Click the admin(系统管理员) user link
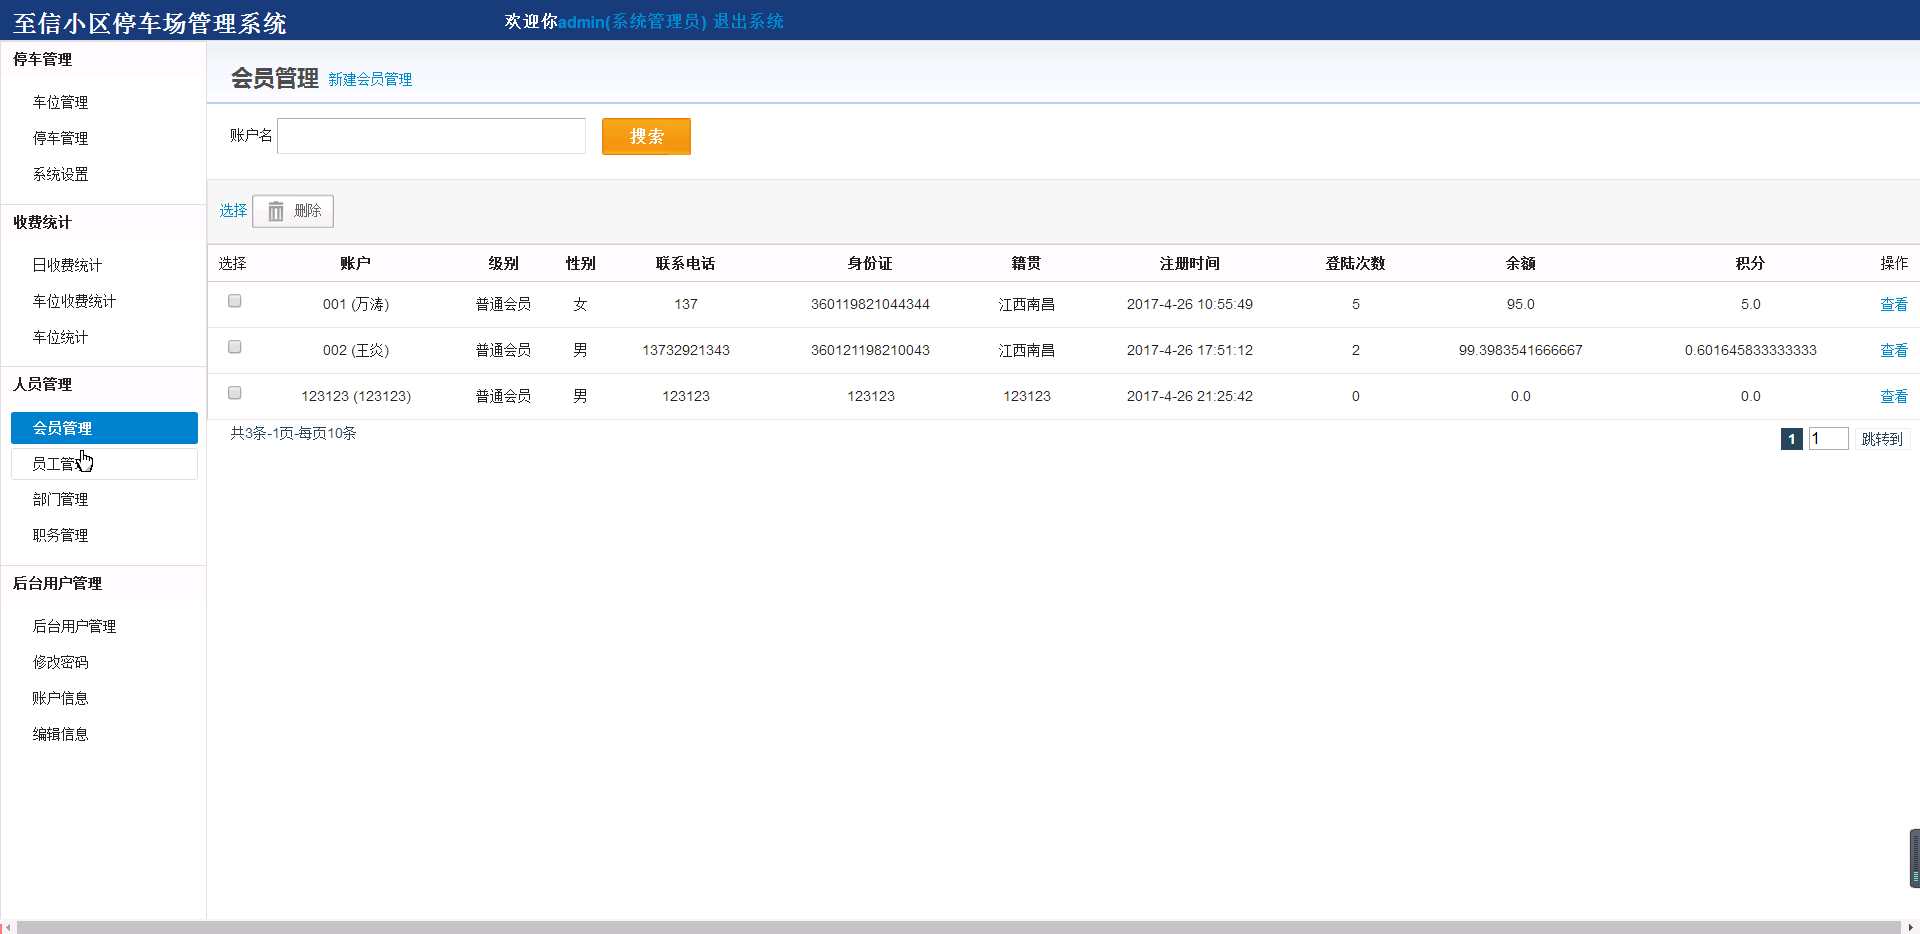 coord(632,21)
